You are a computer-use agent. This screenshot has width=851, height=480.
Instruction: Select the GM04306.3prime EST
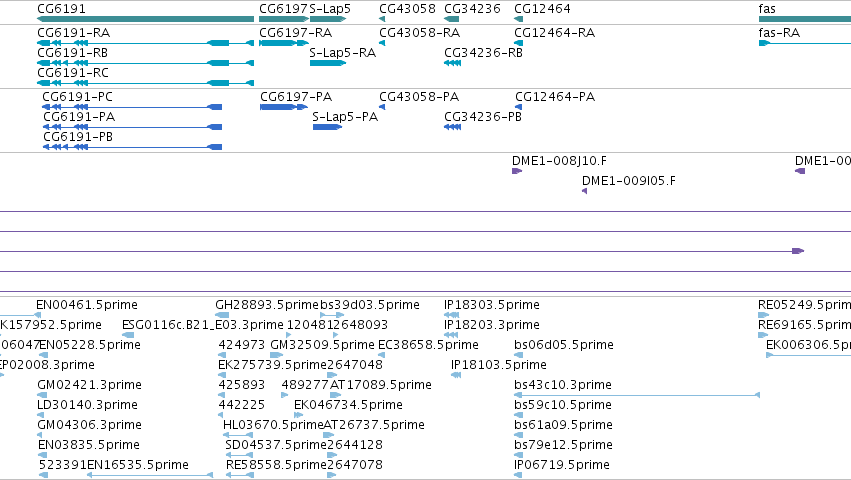[40, 435]
